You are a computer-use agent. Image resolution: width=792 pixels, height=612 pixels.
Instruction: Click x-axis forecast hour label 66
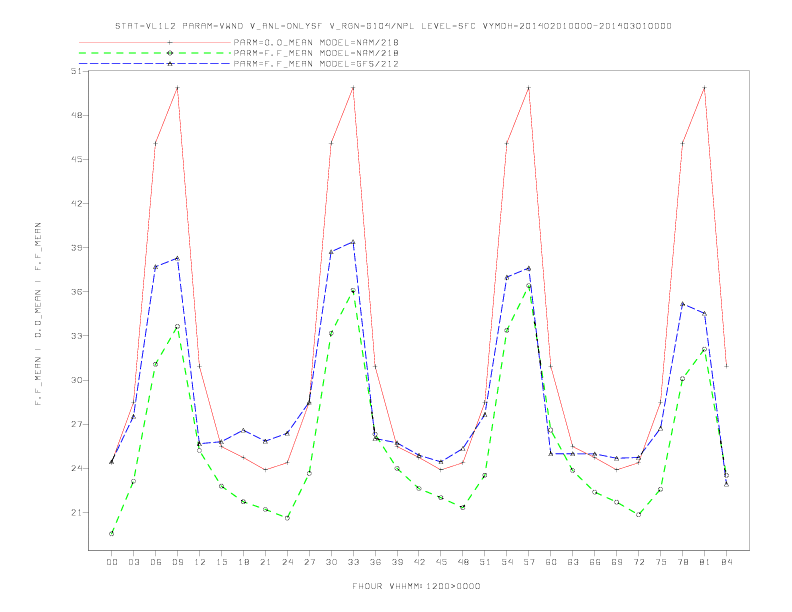pos(595,562)
